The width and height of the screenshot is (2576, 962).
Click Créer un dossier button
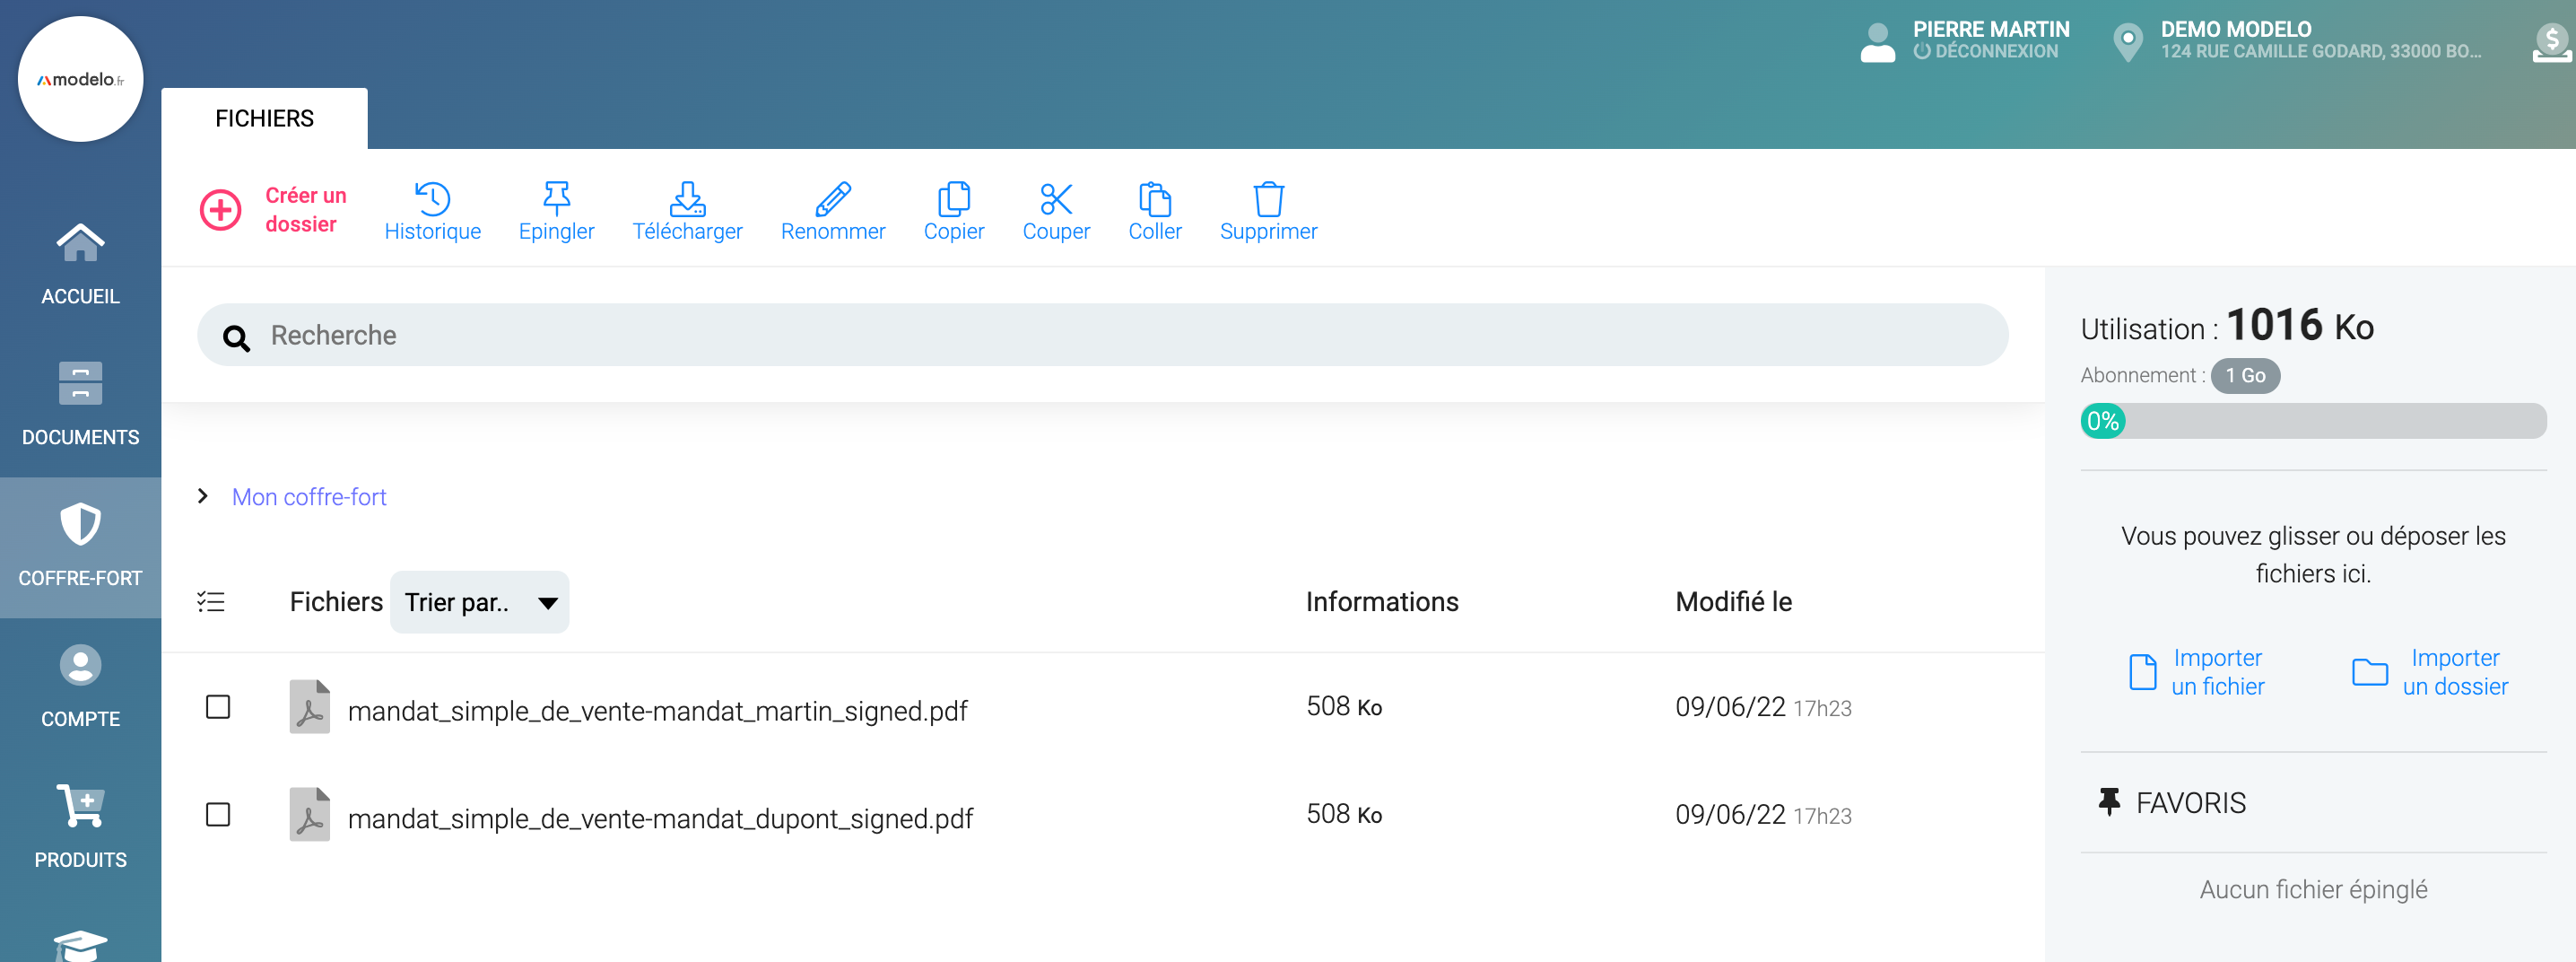tap(273, 210)
